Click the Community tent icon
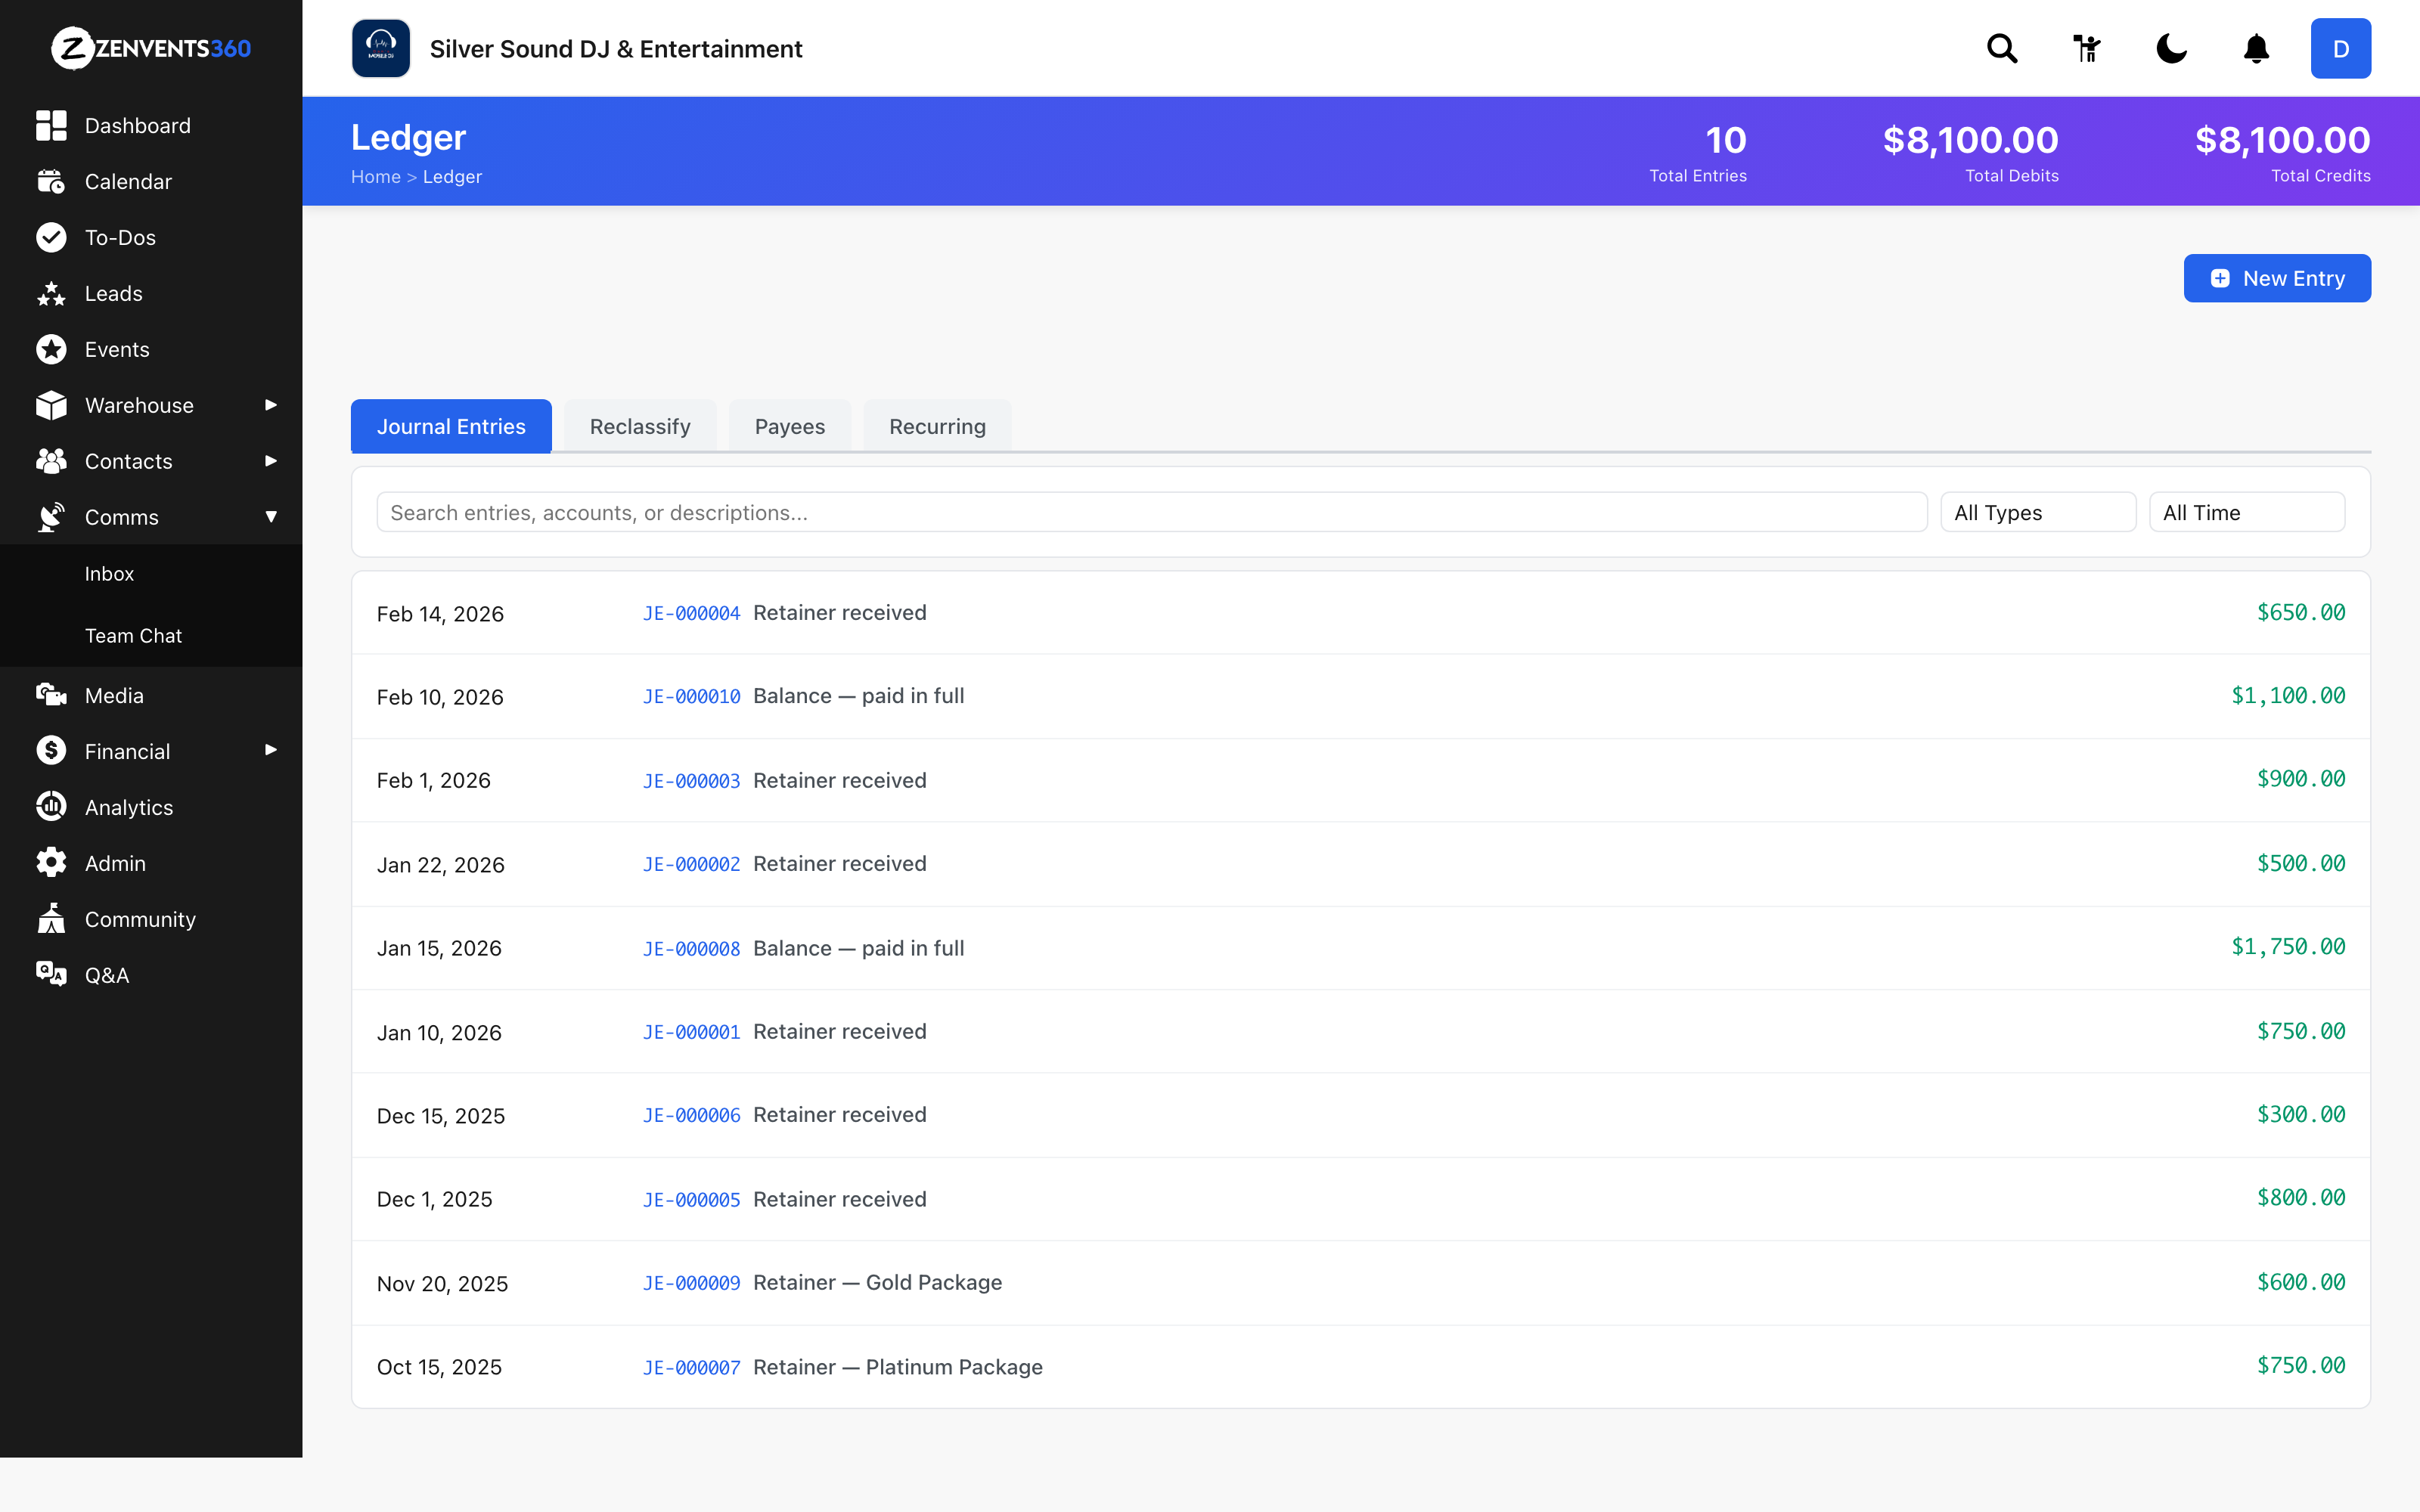2420x1512 pixels. pyautogui.click(x=51, y=919)
